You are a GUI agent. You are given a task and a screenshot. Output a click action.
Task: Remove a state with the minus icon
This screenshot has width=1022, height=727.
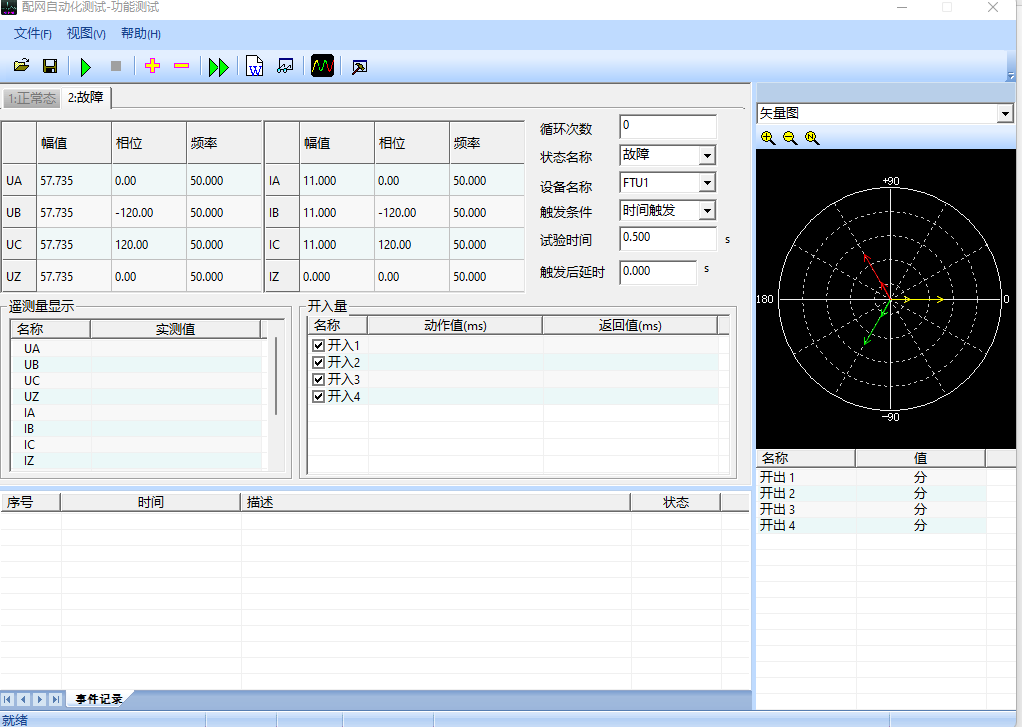coord(181,66)
